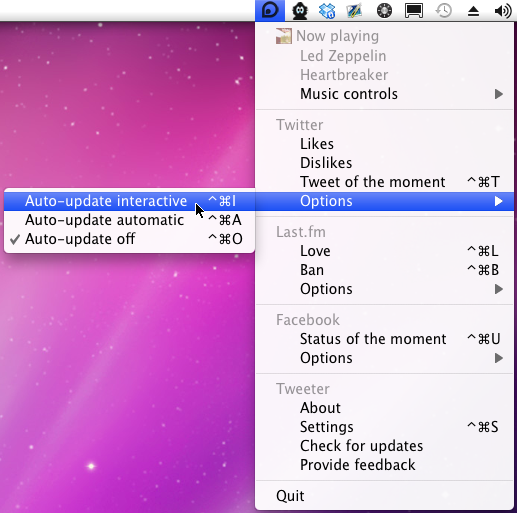Expand the Facebook Options submenu
This screenshot has width=517, height=513.
pos(384,358)
